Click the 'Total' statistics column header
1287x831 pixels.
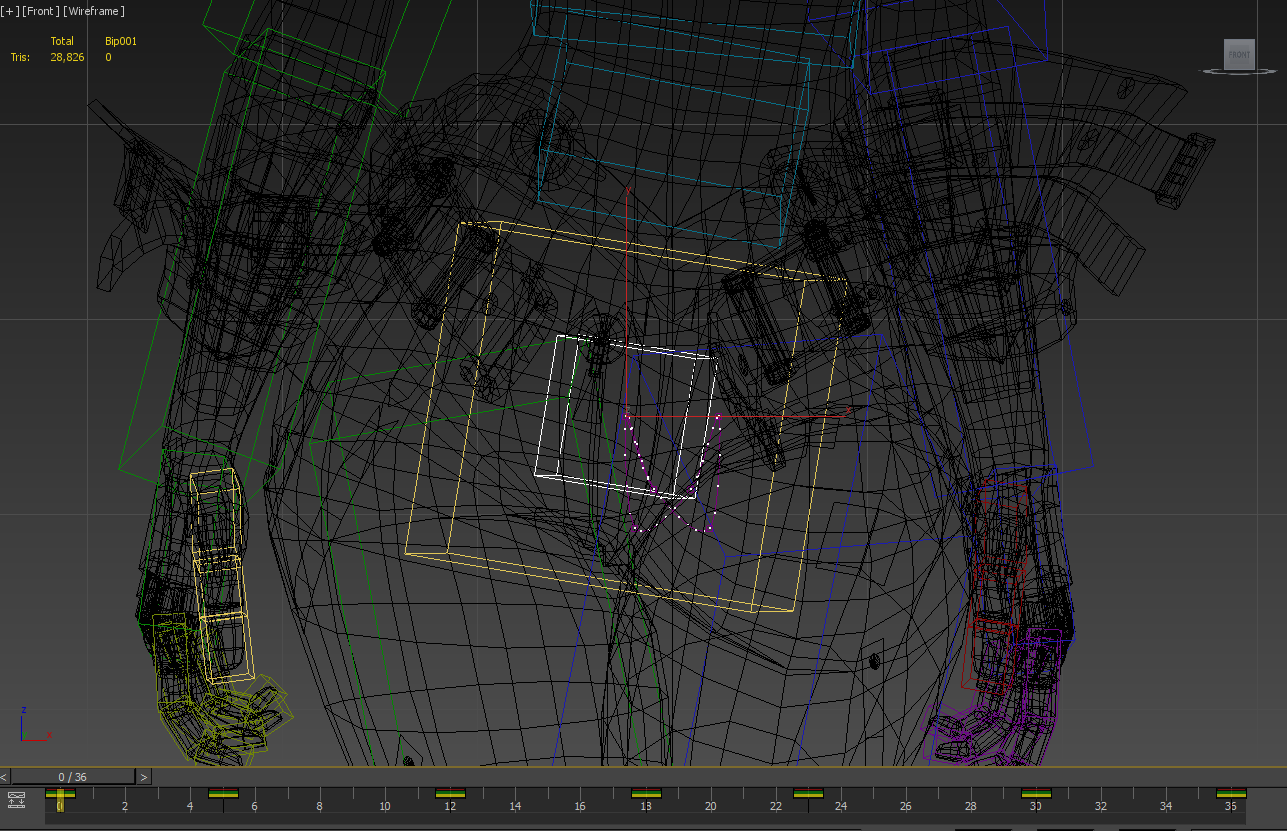pos(62,41)
